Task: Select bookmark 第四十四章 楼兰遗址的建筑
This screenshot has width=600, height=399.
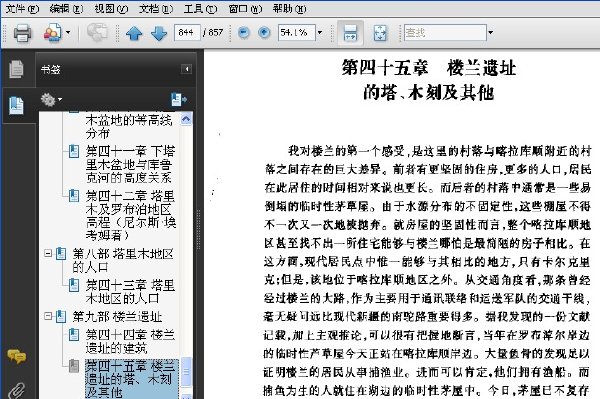Action: tap(130, 341)
